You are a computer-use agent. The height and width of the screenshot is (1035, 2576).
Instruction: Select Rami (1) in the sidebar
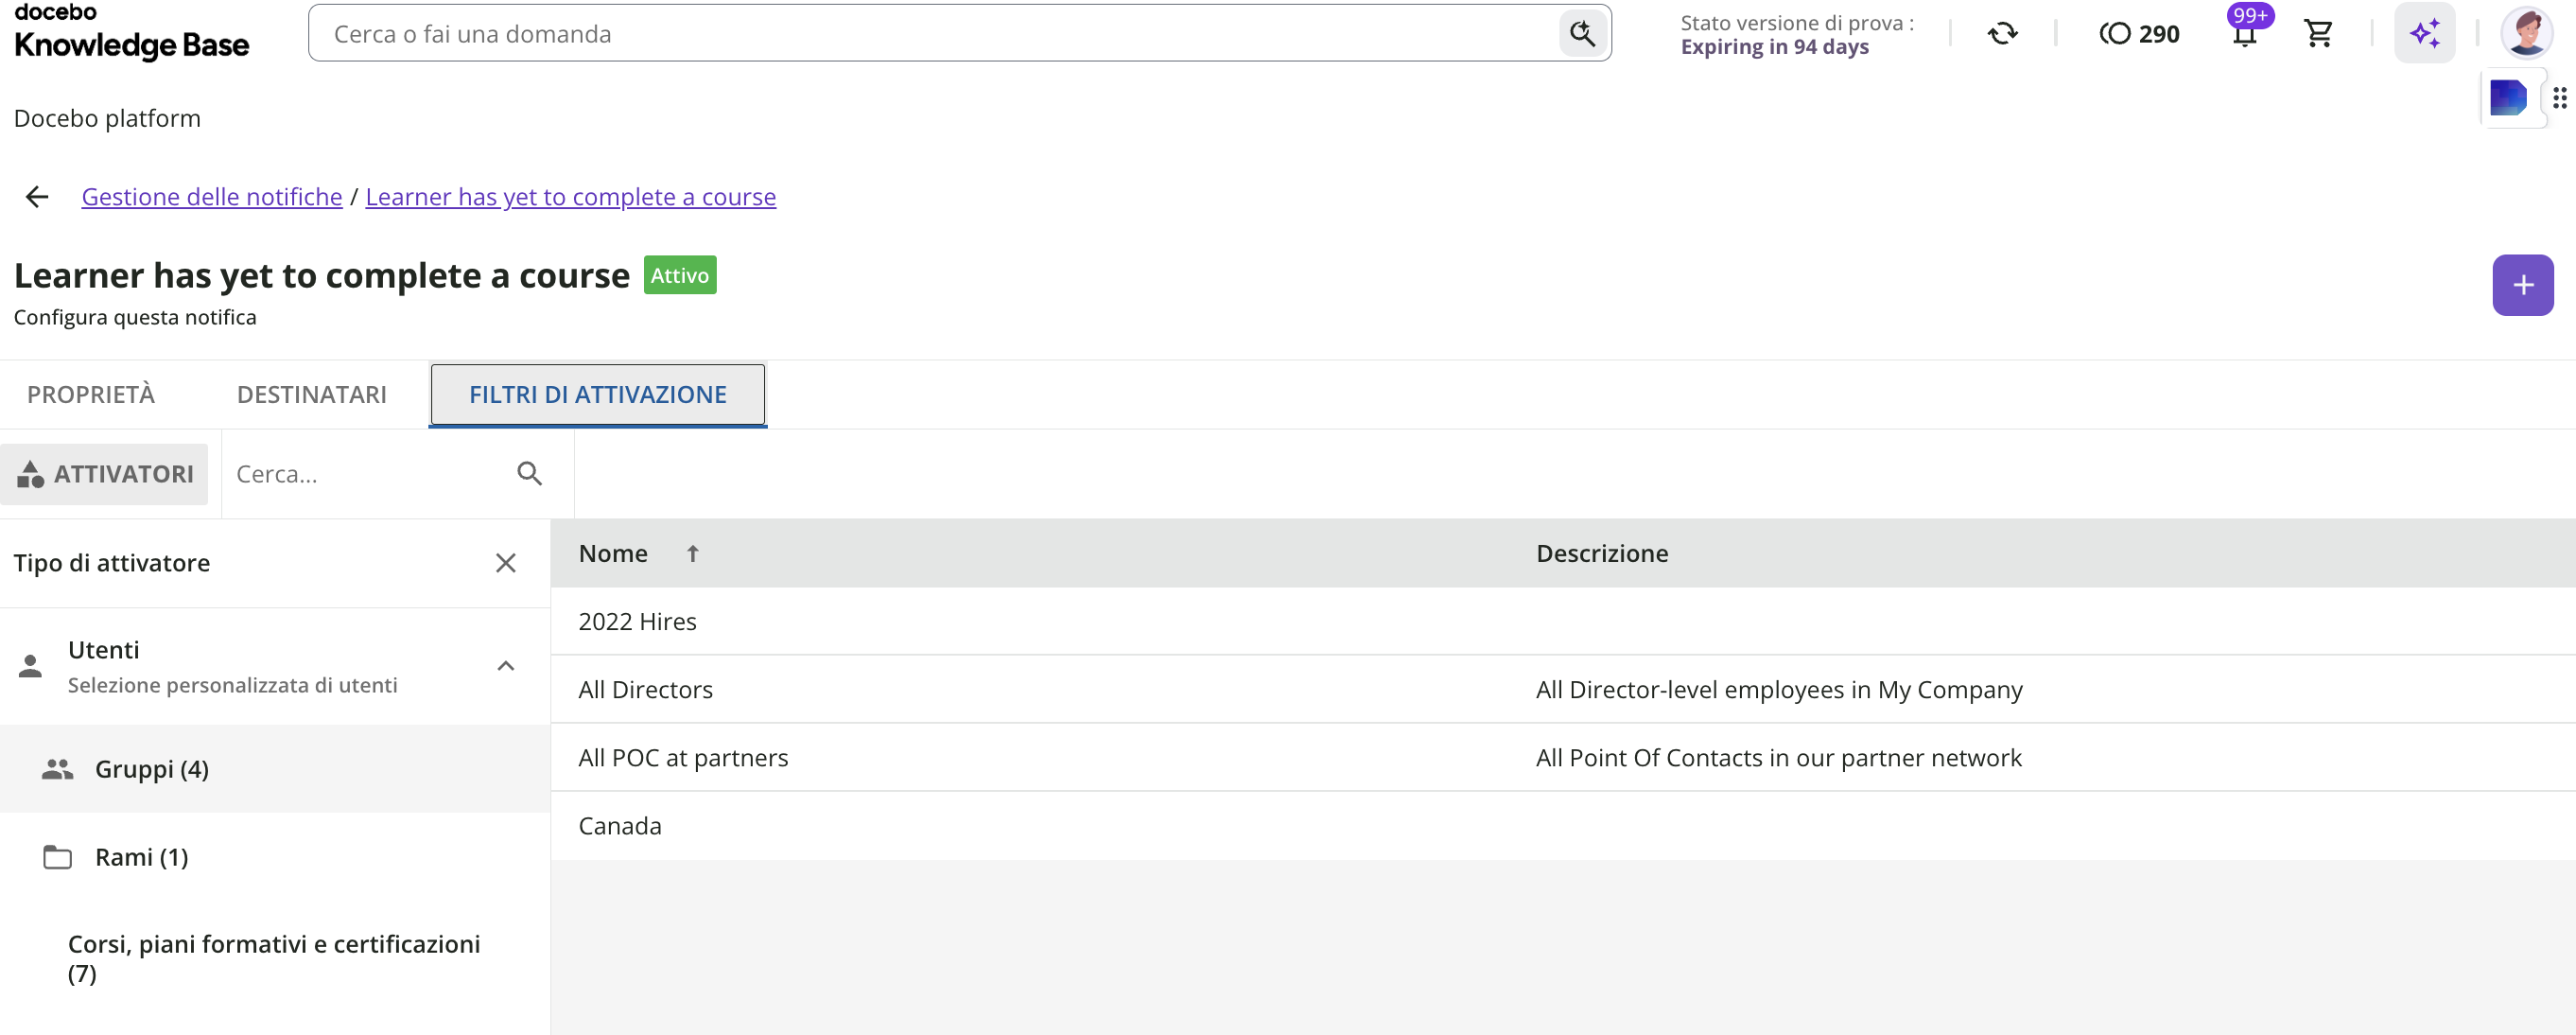(x=275, y=857)
